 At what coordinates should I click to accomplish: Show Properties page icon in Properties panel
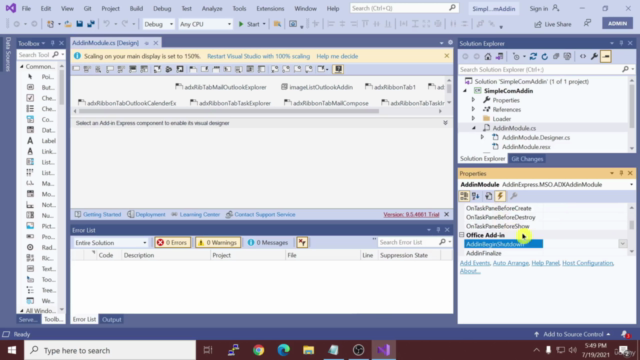(488, 196)
